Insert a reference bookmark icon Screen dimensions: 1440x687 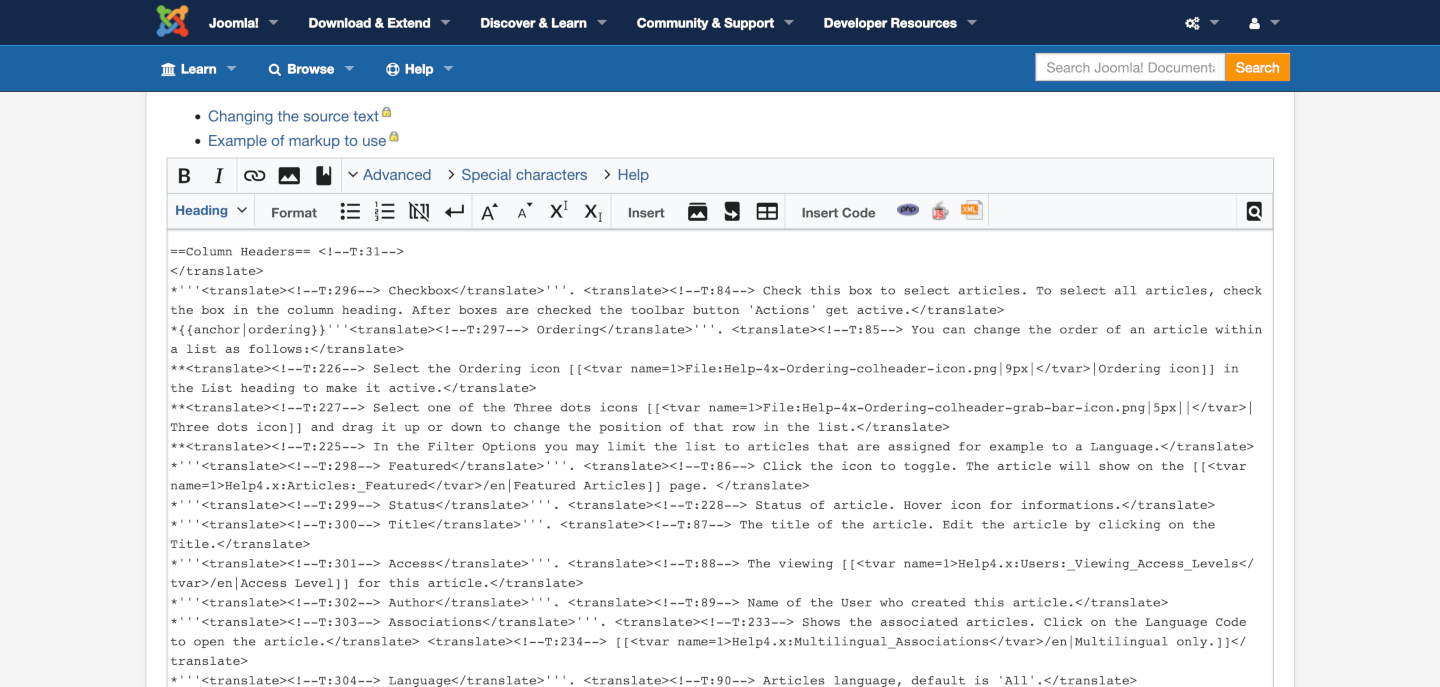coord(323,176)
